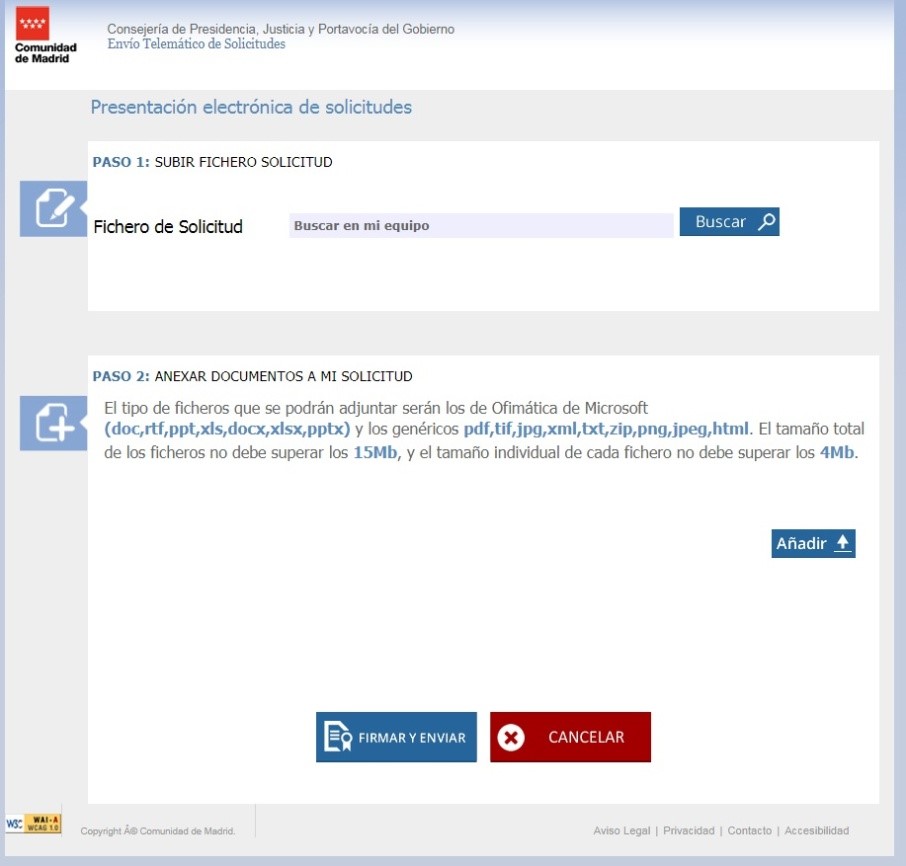Click 'Envío Telemático de Solicitudes' header text
Viewport: 906px width, 866px height.
pos(196,44)
